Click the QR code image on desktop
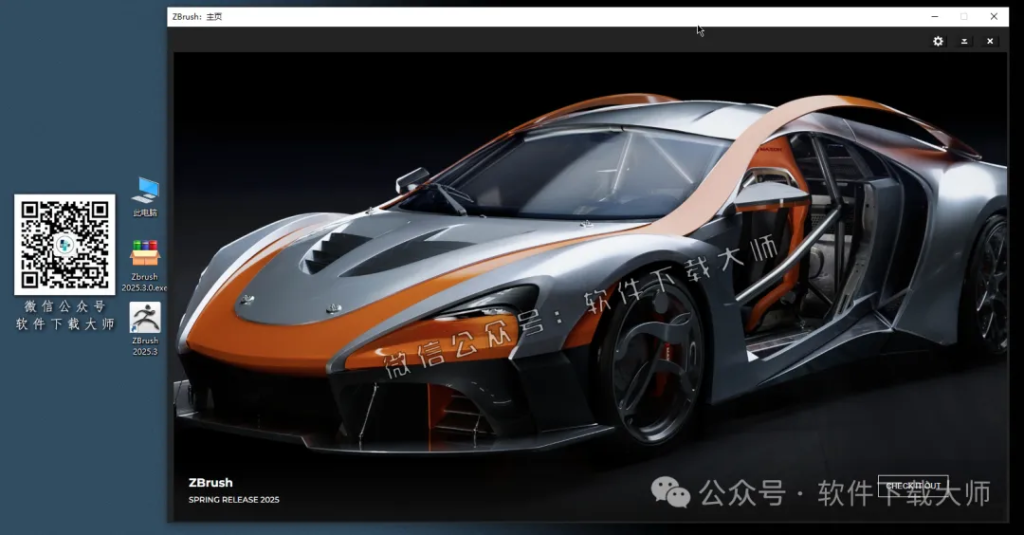The image size is (1024, 535). [x=65, y=244]
